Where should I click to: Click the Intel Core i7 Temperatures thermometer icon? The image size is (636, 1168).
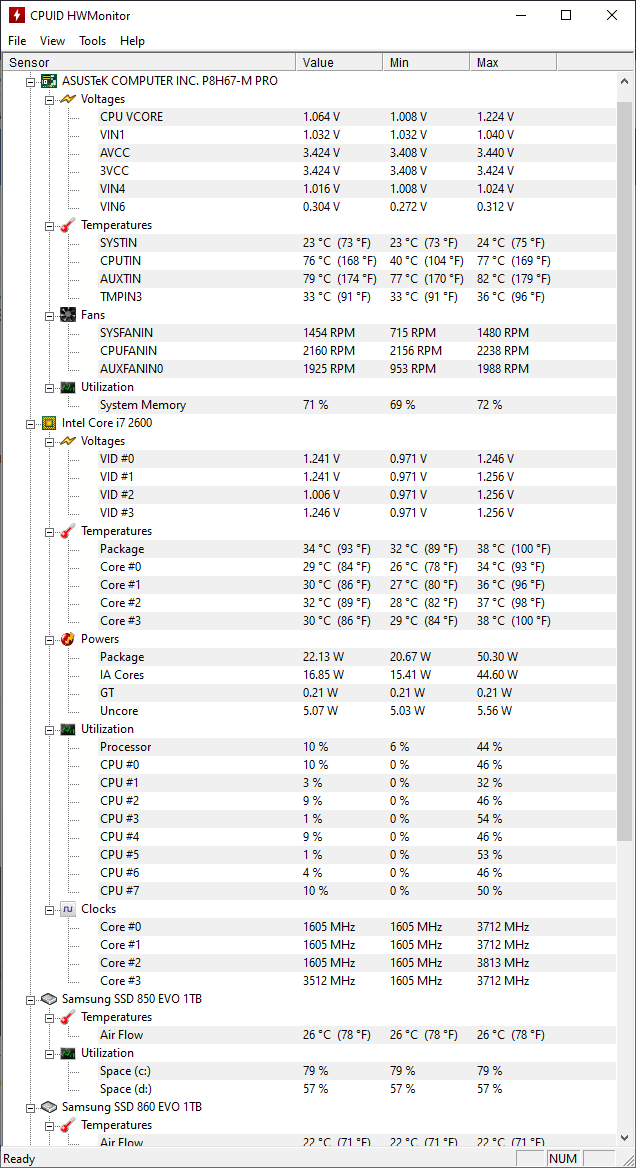pos(68,531)
